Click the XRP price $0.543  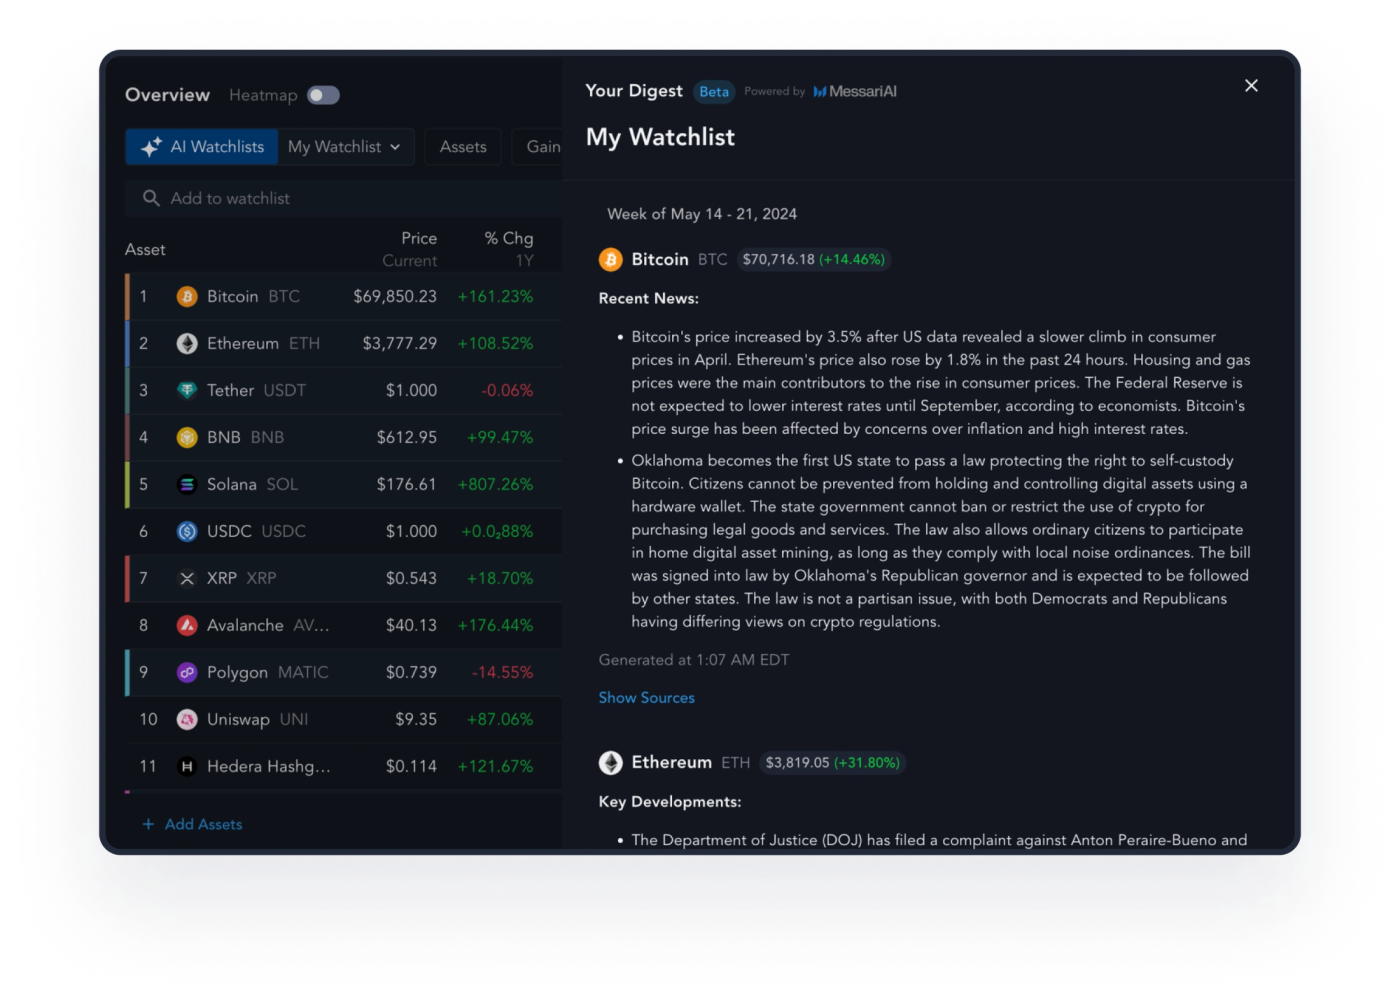tap(411, 579)
